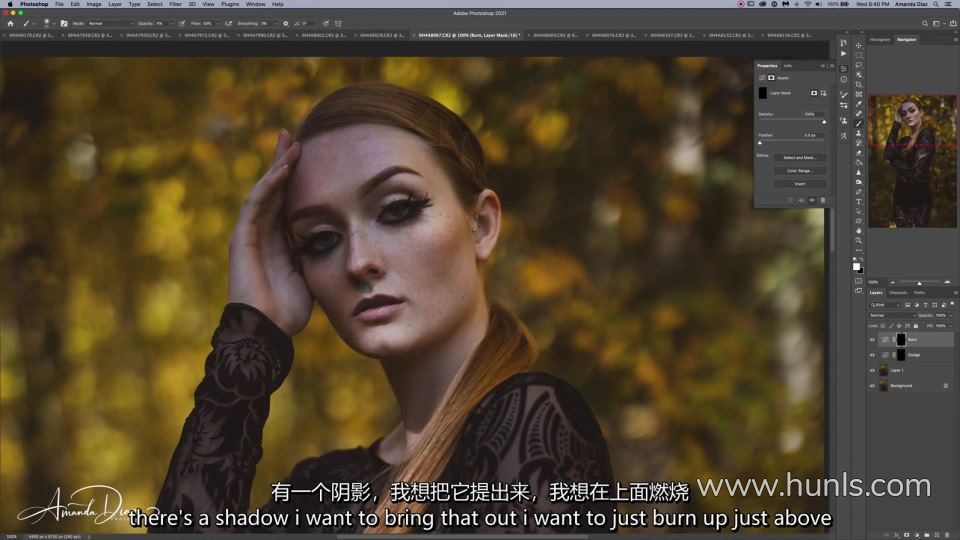Open the Flow dropdown in options bar
960x540 pixels.
218,23
